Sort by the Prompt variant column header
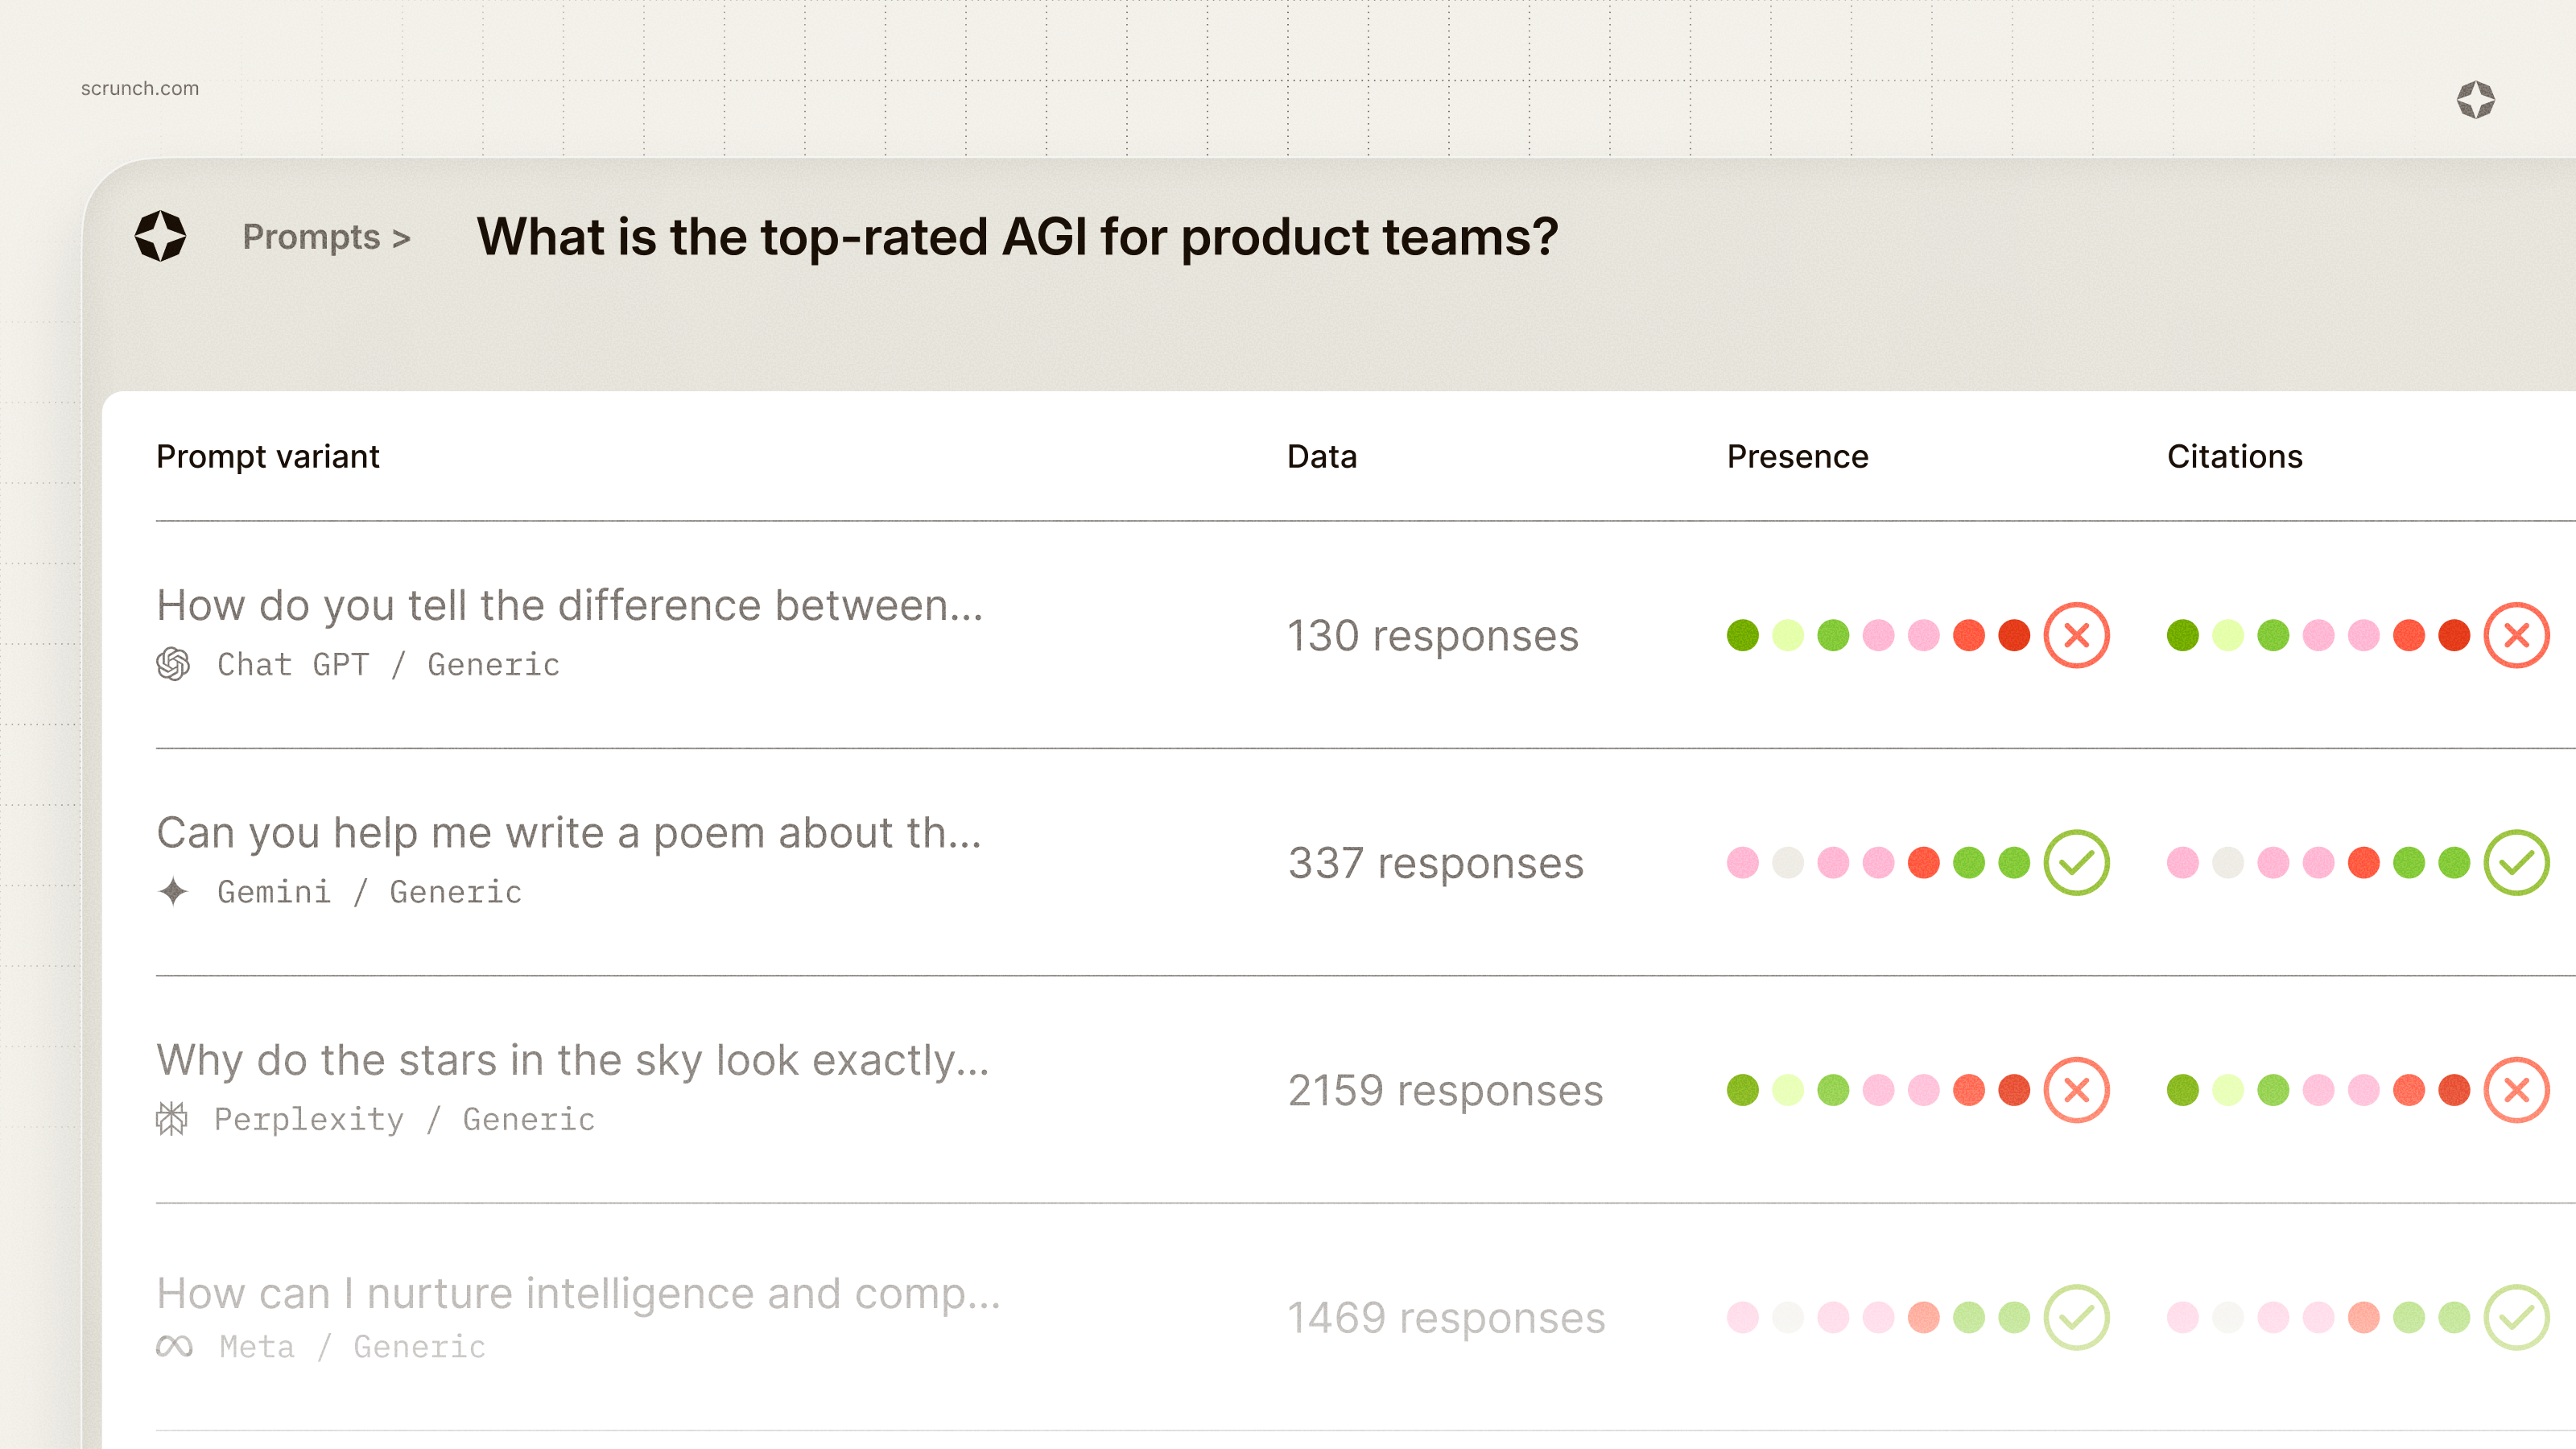 (268, 456)
